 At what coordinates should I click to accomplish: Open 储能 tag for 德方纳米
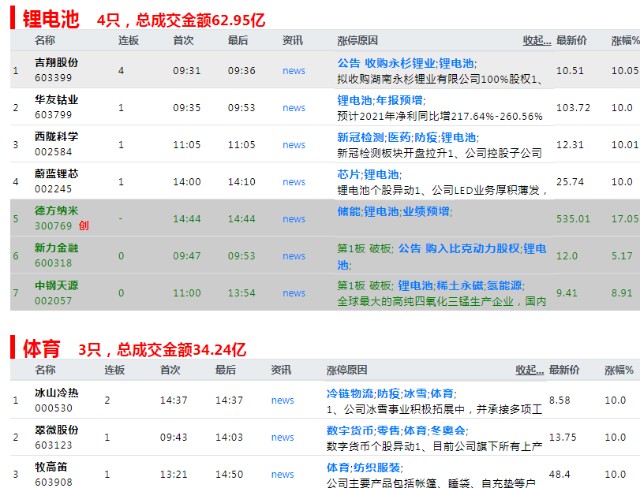(x=349, y=211)
